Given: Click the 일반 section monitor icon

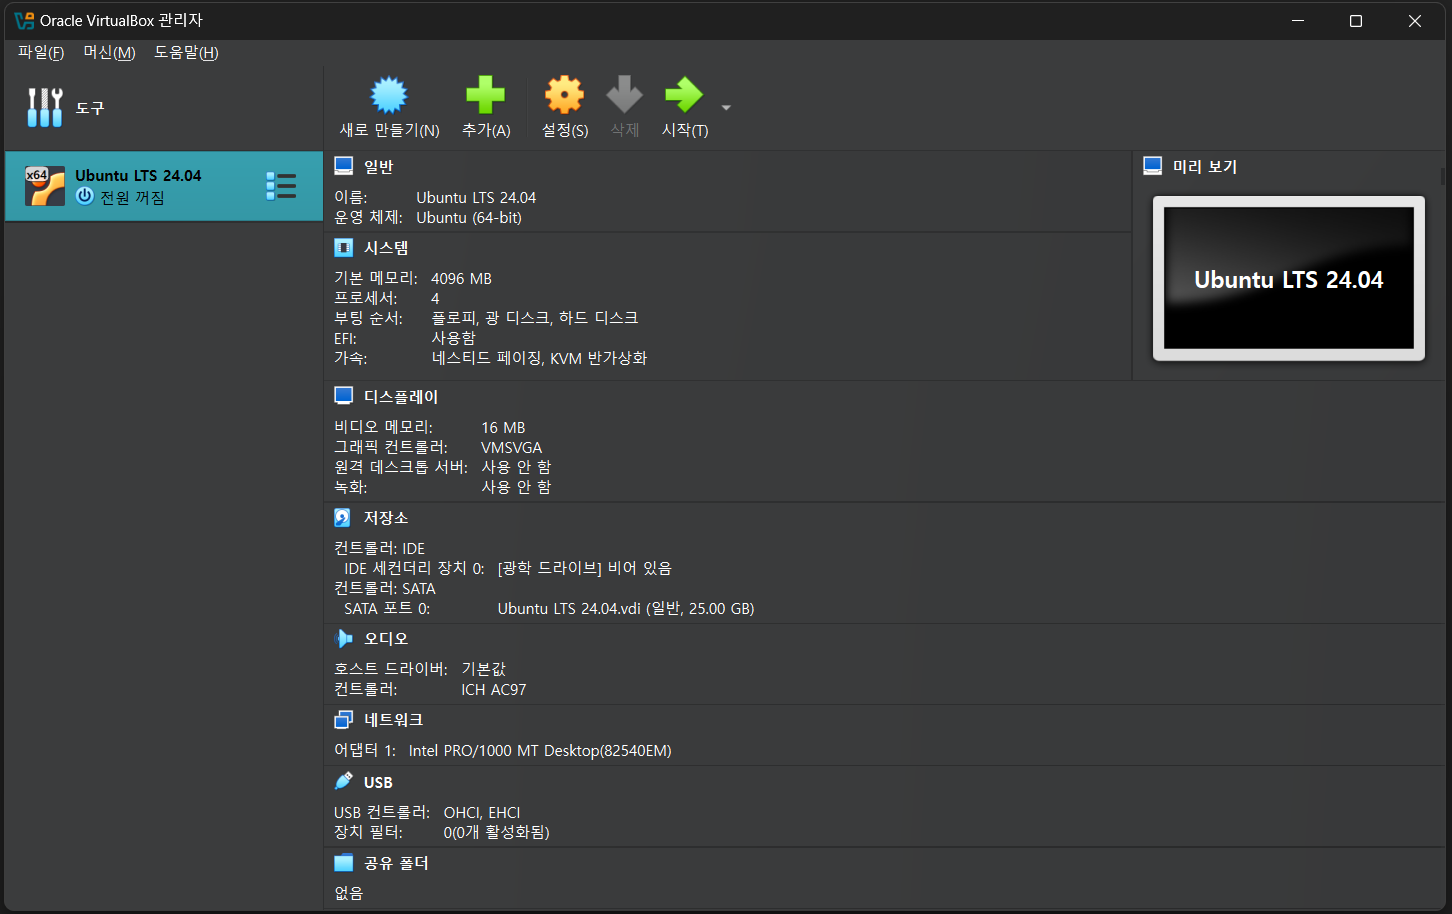Looking at the screenshot, I should pyautogui.click(x=344, y=166).
